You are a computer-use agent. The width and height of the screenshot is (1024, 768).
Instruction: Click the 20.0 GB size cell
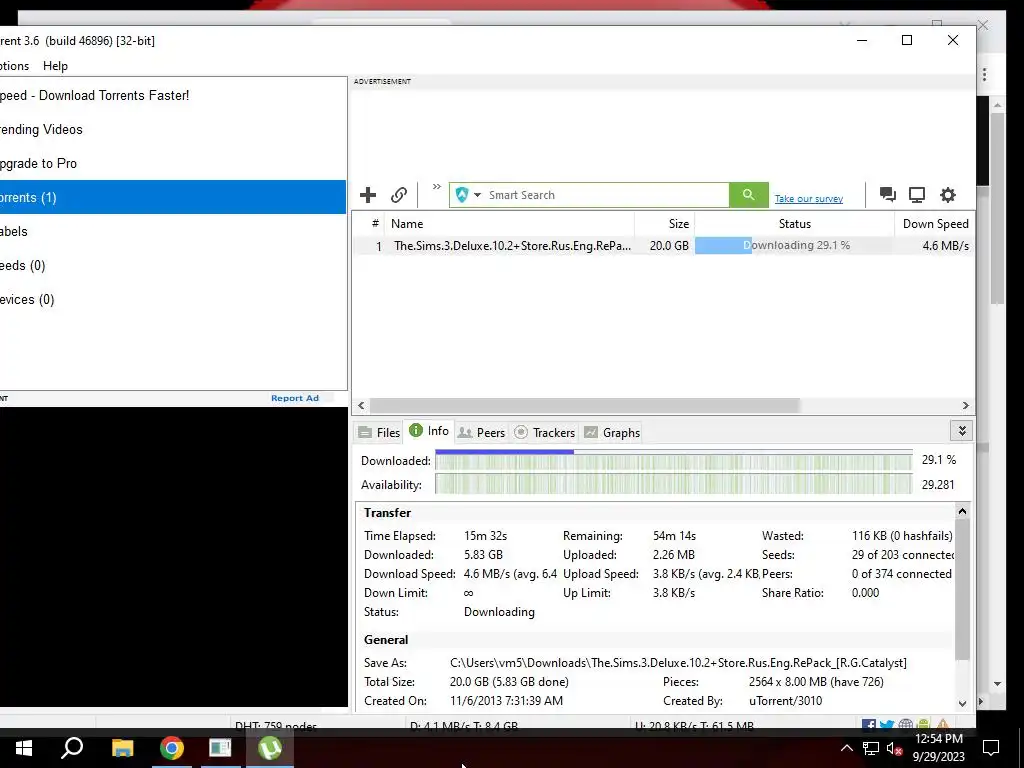pos(669,246)
